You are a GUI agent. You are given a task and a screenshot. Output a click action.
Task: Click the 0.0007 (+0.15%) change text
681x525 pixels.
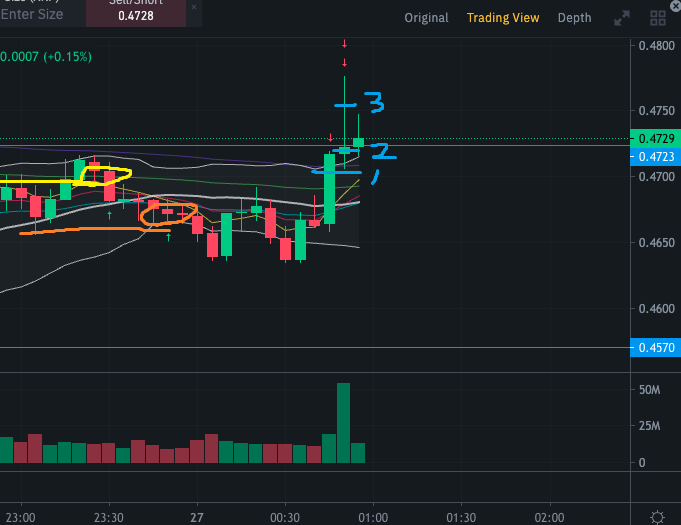[x=46, y=57]
